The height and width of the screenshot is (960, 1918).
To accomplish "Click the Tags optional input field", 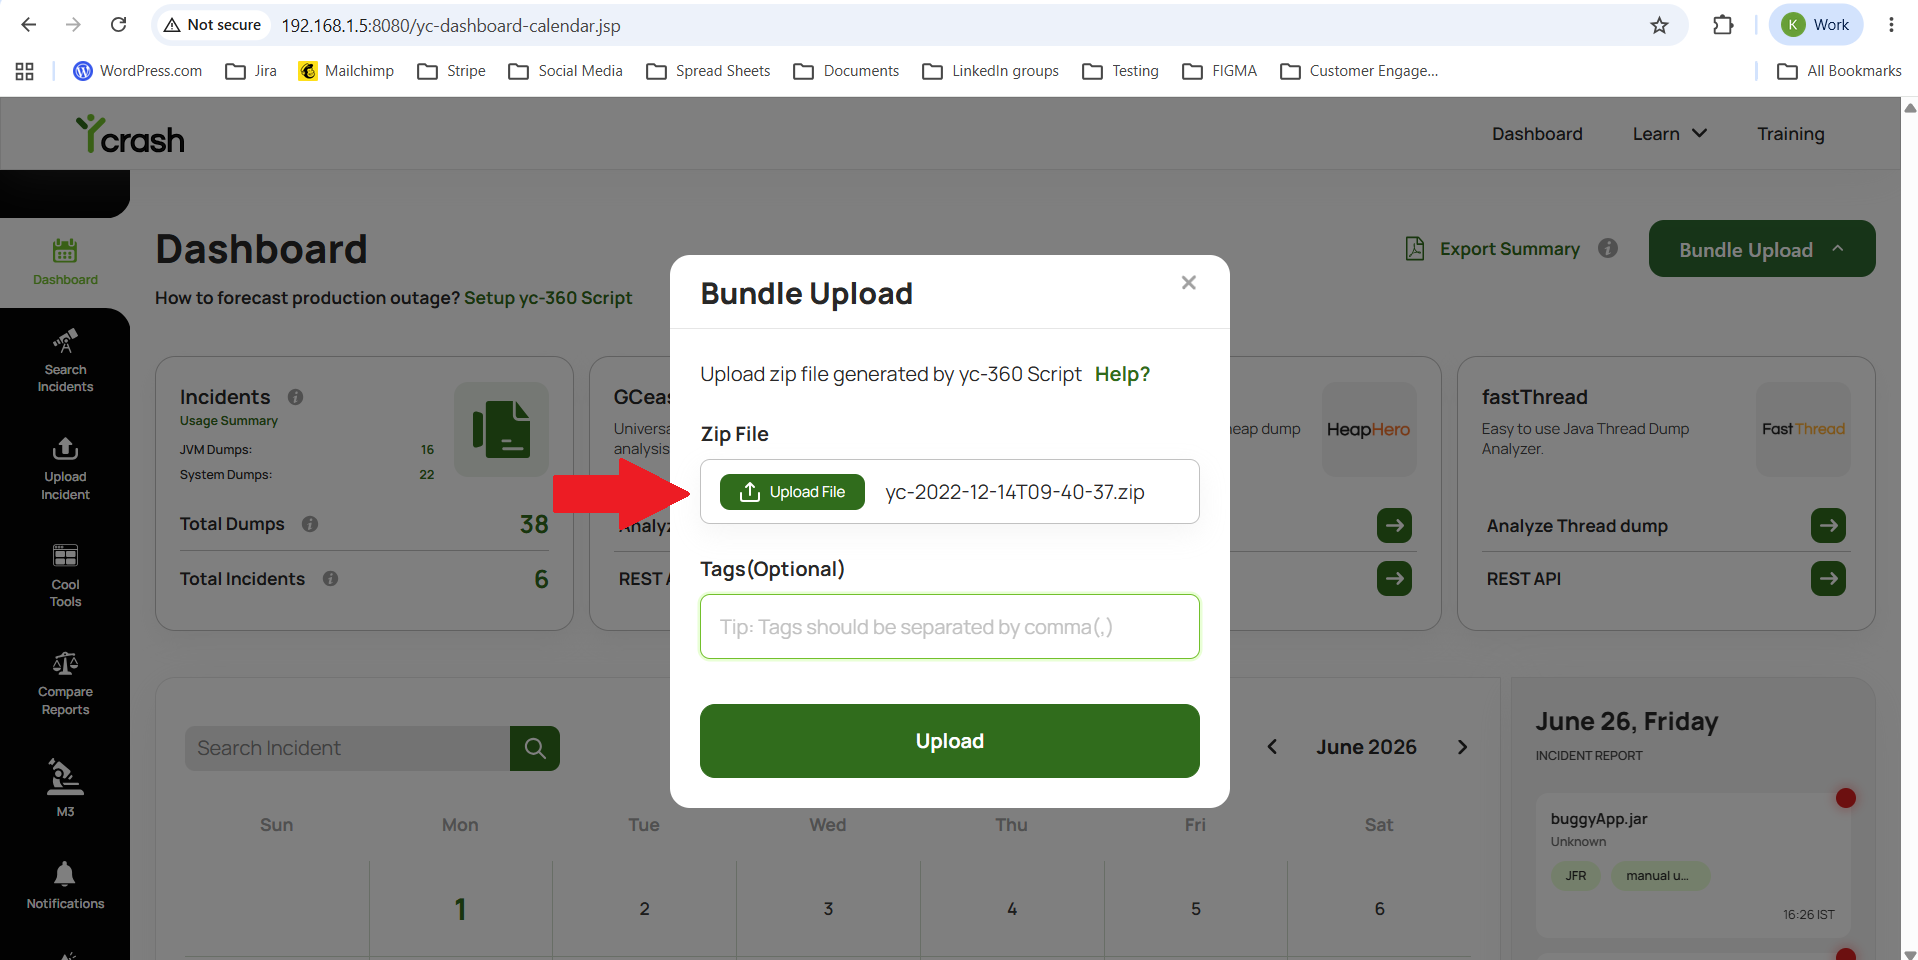I will point(950,627).
